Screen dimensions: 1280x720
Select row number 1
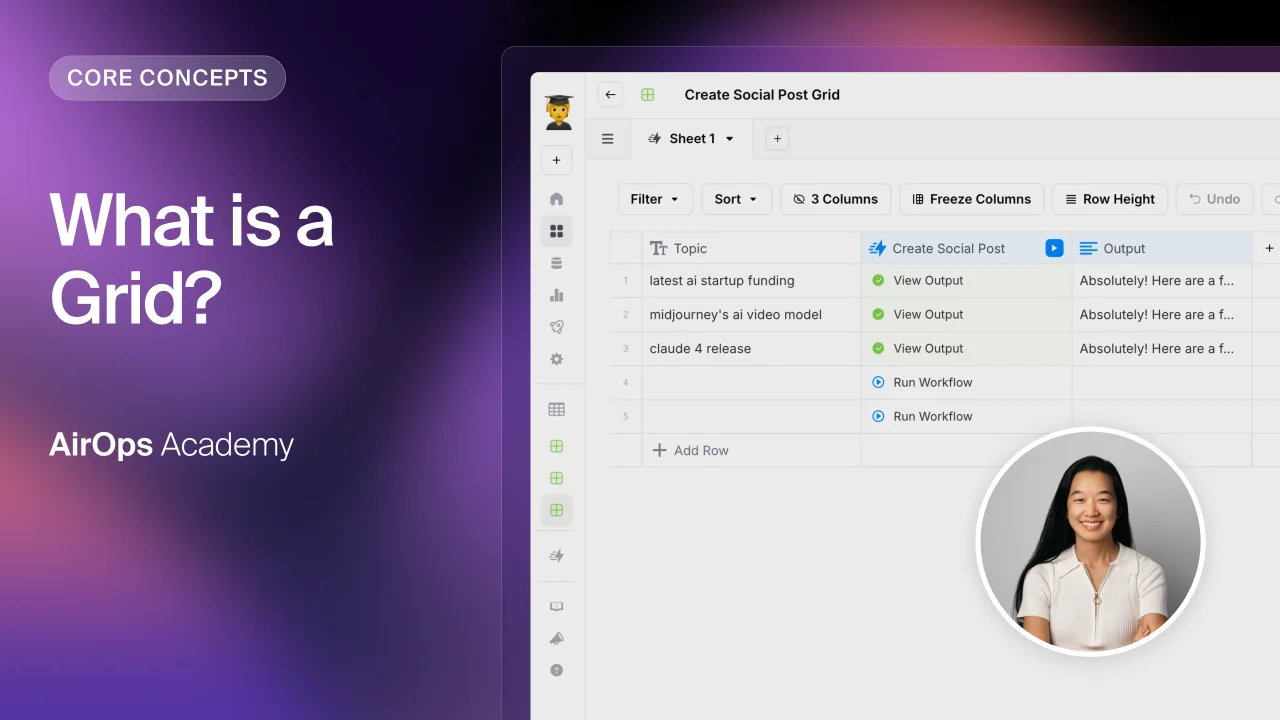point(626,281)
